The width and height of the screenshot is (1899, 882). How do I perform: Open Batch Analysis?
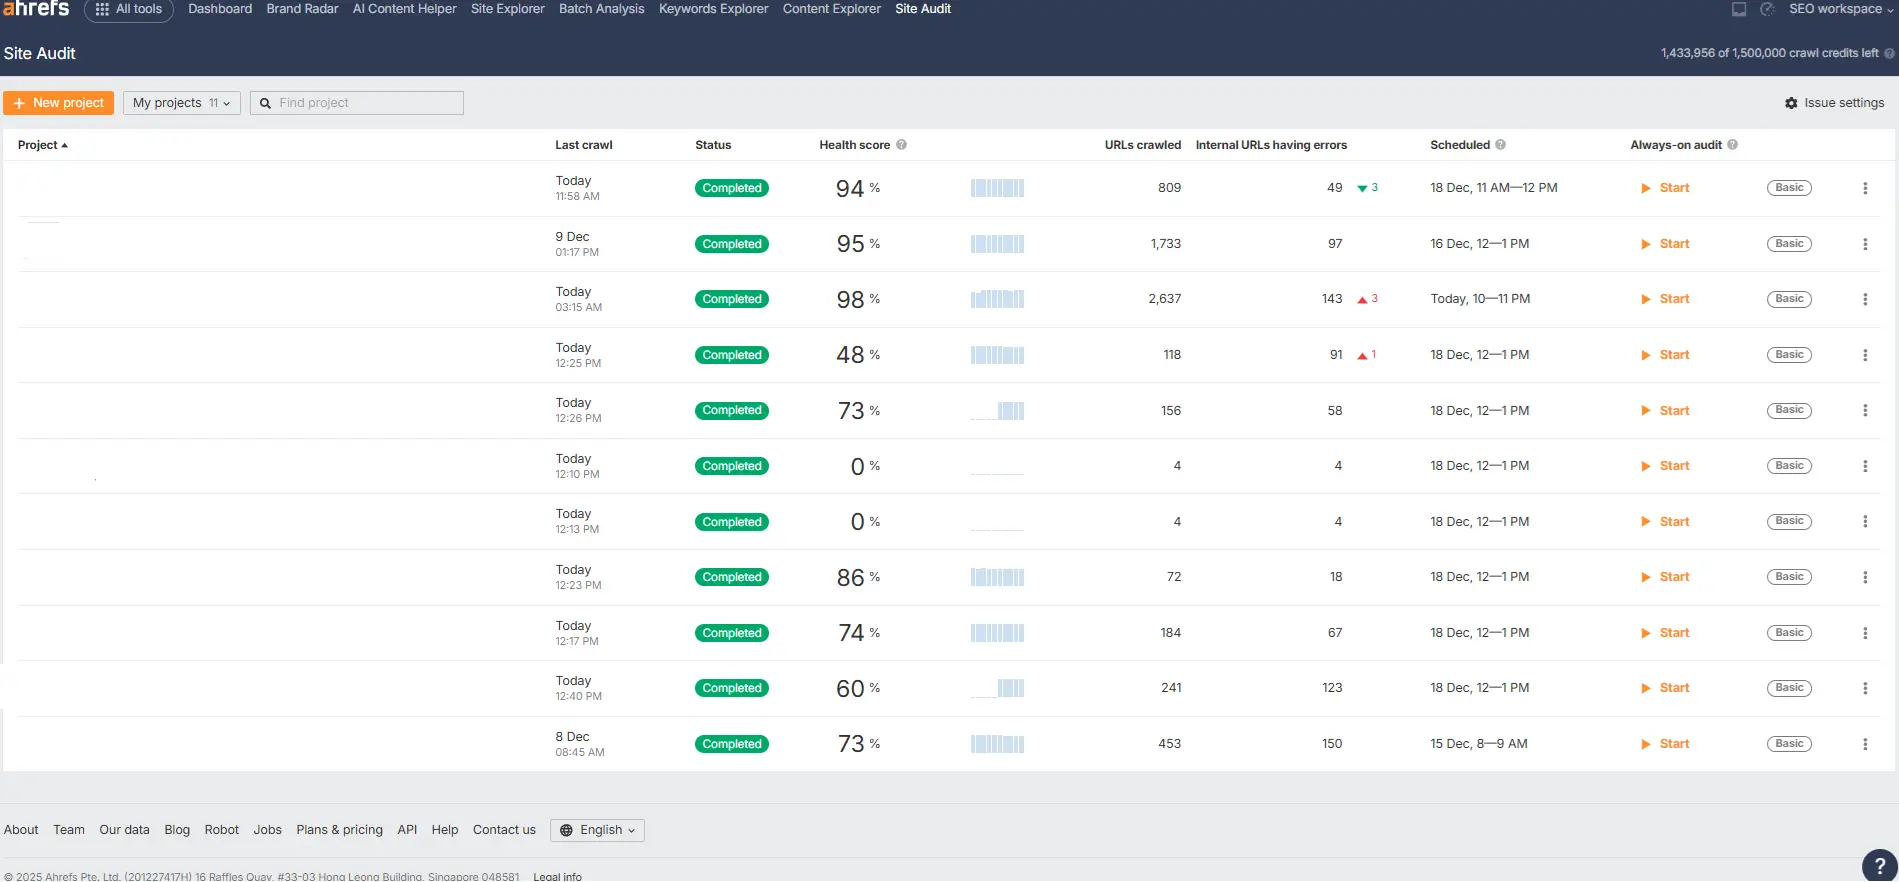[602, 9]
